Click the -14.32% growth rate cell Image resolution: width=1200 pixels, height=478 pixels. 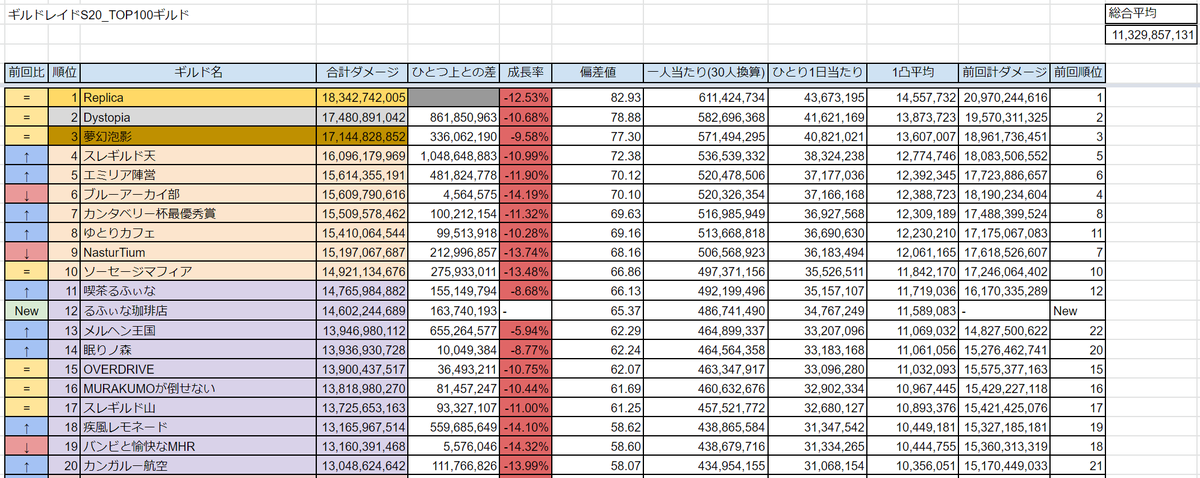526,445
